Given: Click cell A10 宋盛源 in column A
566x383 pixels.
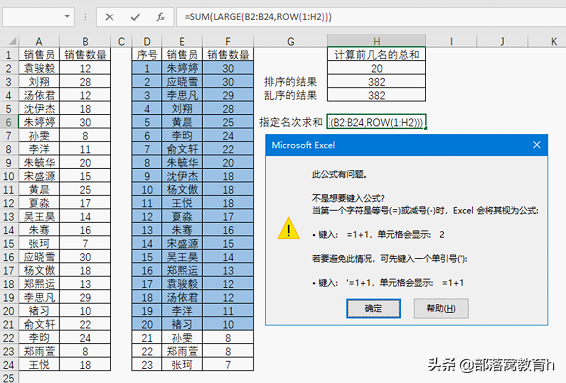Looking at the screenshot, I should pyautogui.click(x=39, y=176).
